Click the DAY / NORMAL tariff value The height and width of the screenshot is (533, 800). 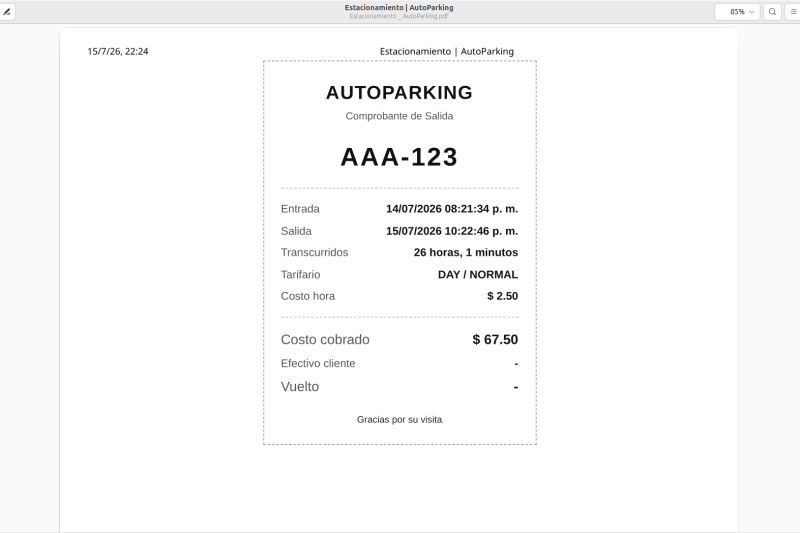(478, 274)
